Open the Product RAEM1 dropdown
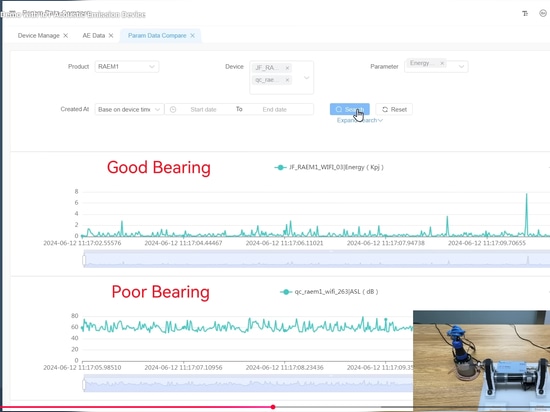Viewport: 550px width, 412px height. (127, 67)
